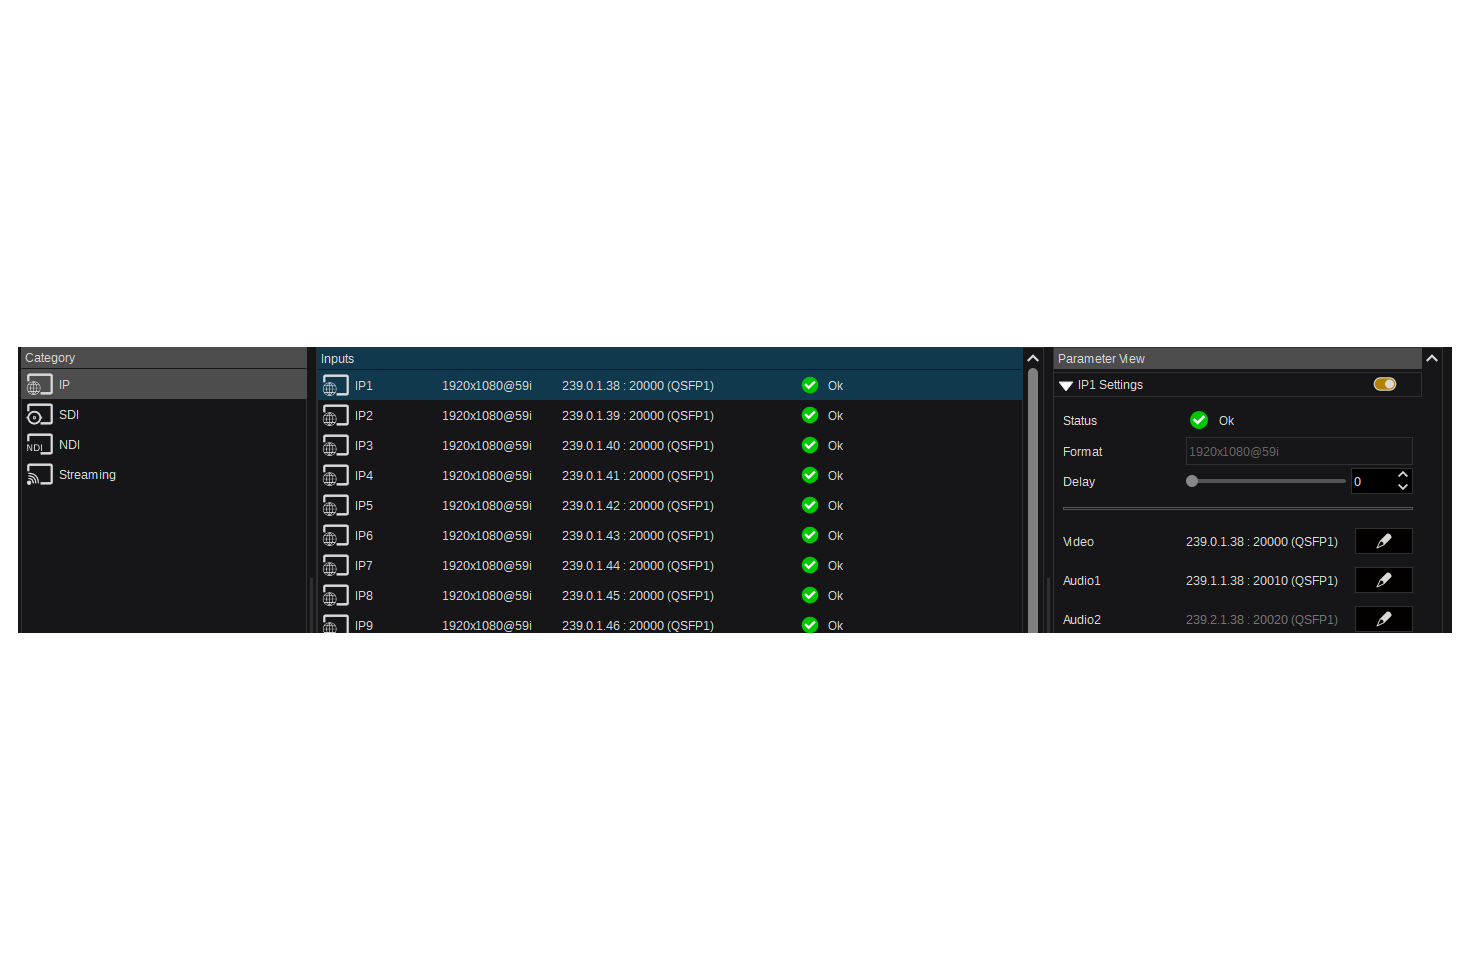Collapse the Parameter View panel
Viewport: 1470px width, 980px height.
coord(1432,358)
